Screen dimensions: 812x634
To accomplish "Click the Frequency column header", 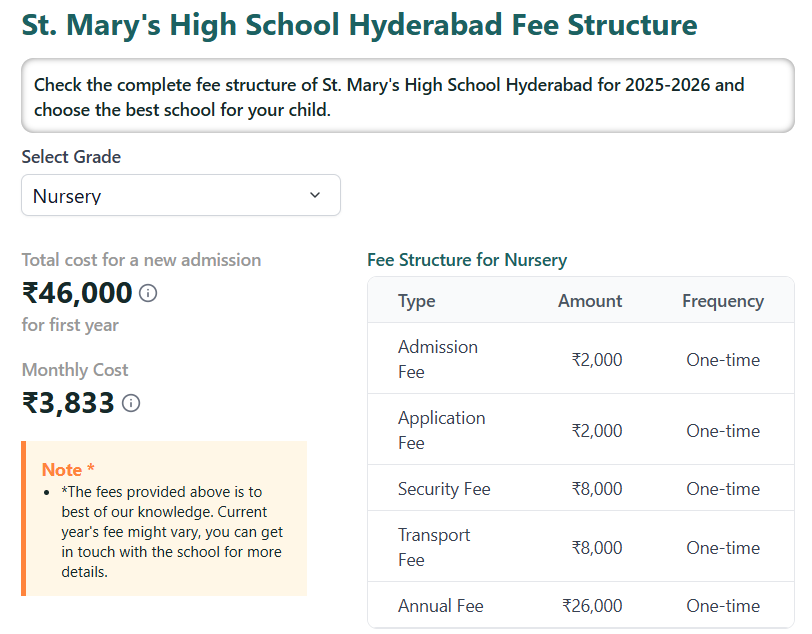I will click(722, 301).
